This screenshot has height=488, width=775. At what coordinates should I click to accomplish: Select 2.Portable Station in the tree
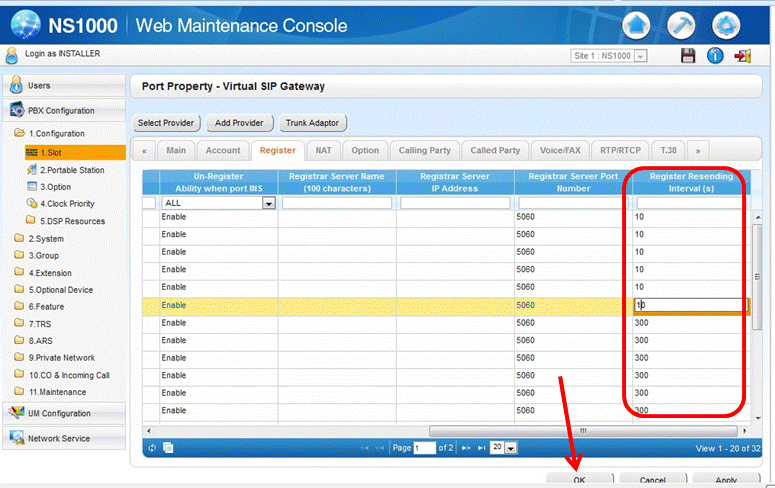click(x=72, y=170)
